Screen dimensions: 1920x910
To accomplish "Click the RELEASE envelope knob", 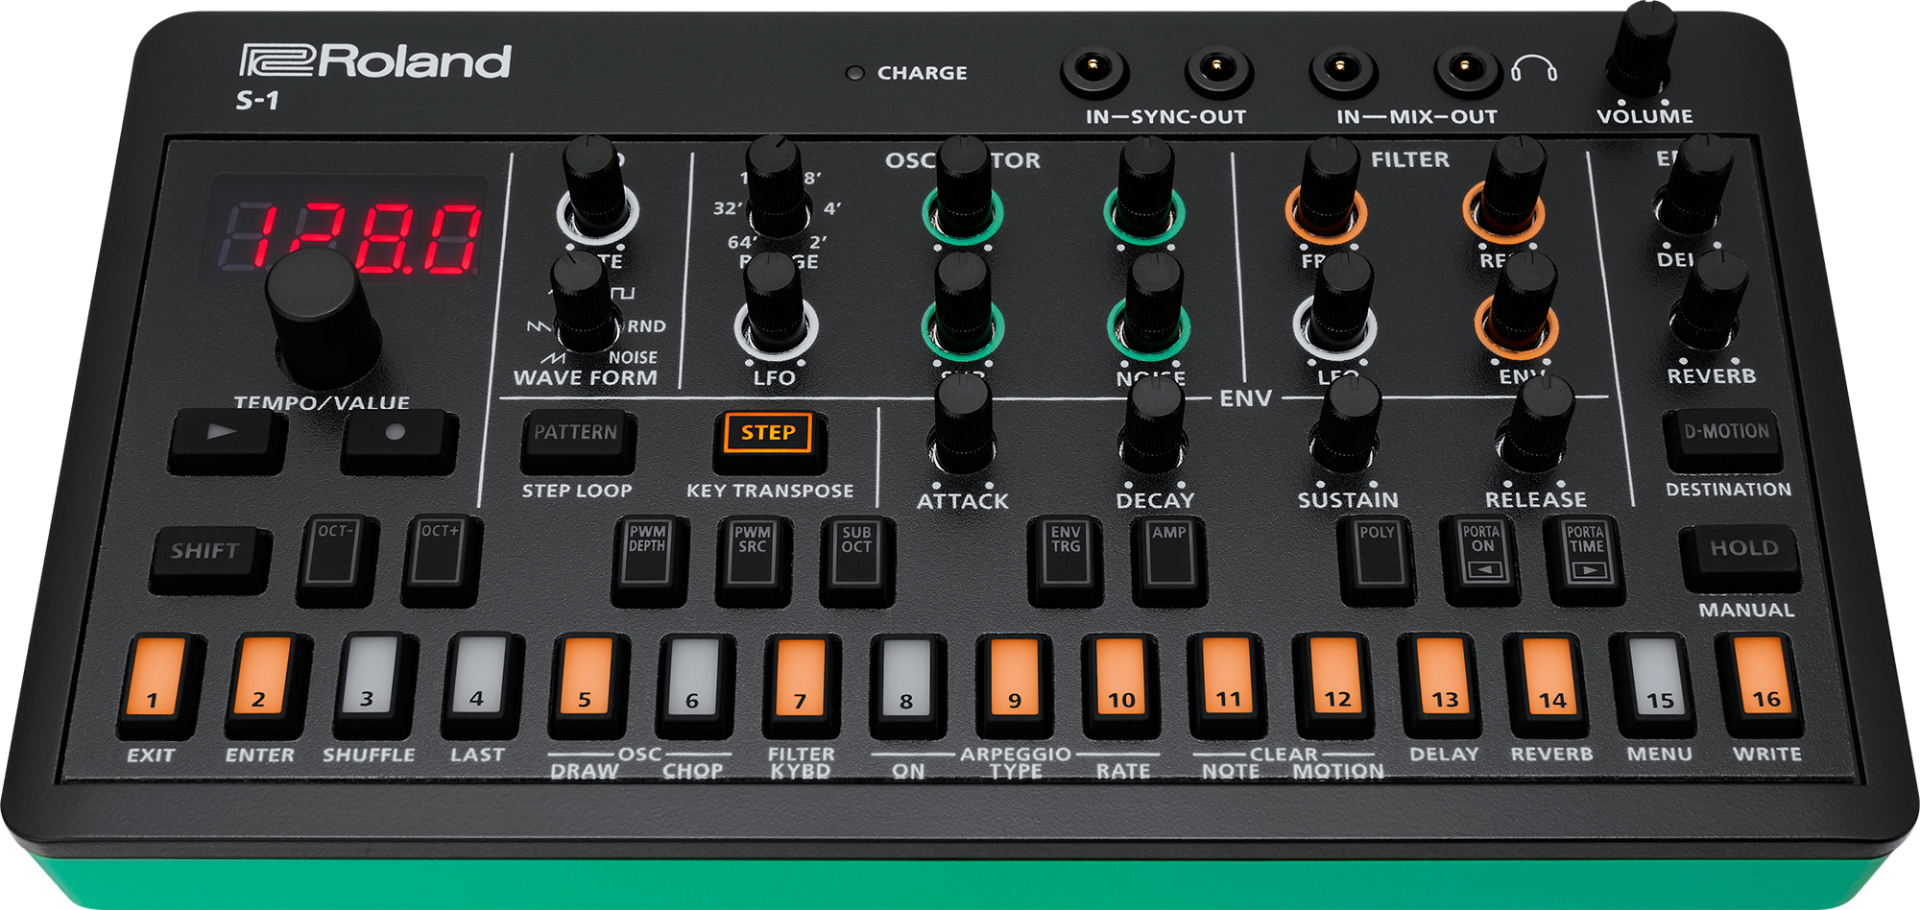I will [x=1535, y=424].
